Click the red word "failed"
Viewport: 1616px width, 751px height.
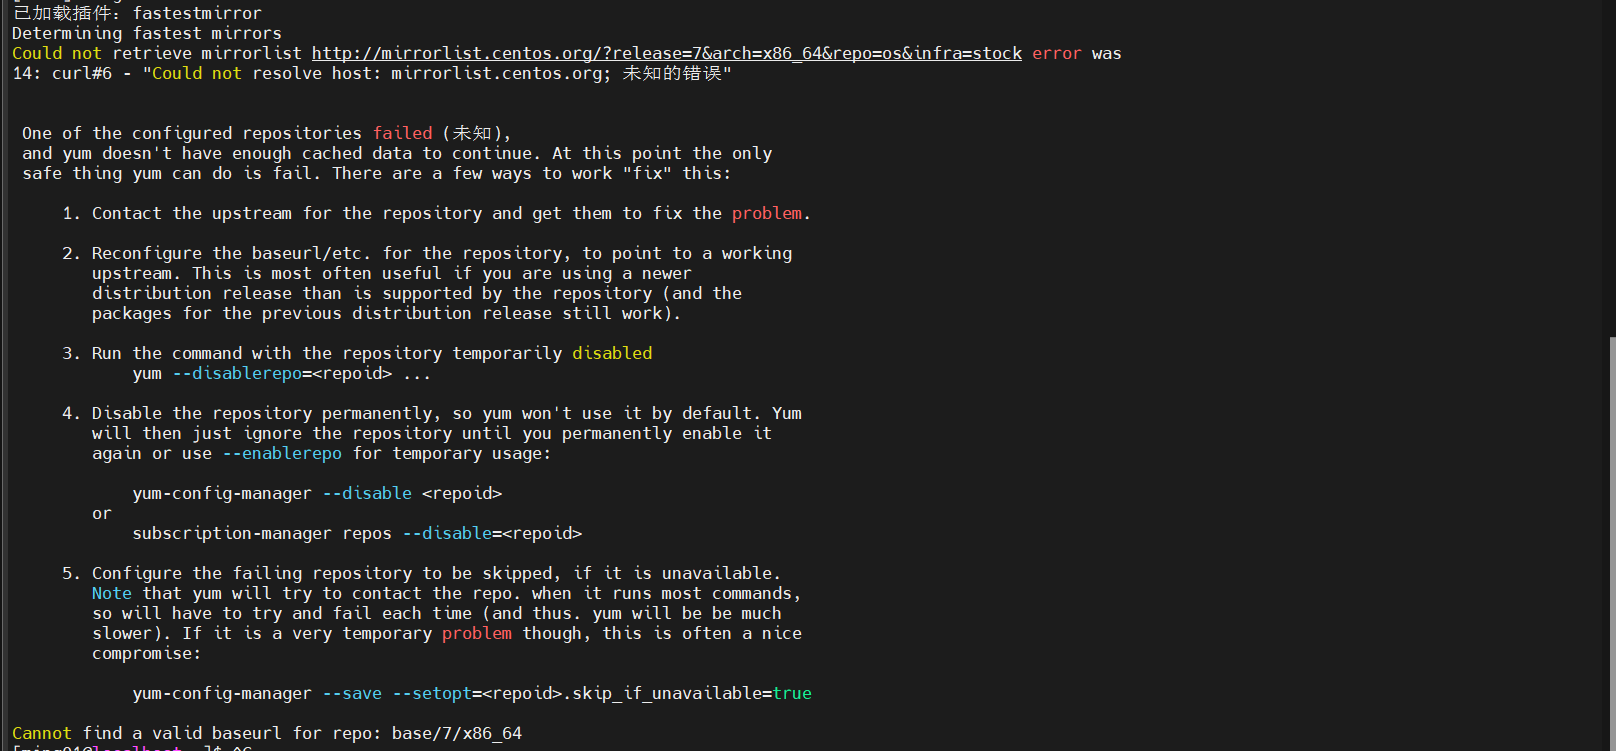(402, 134)
